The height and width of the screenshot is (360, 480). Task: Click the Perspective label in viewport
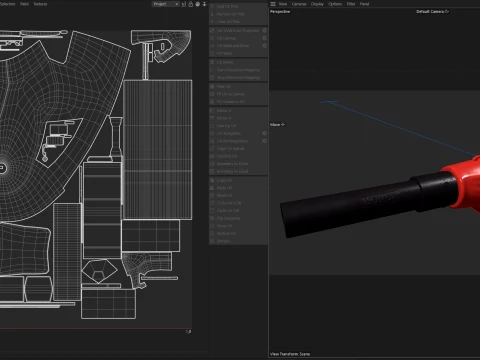click(280, 12)
